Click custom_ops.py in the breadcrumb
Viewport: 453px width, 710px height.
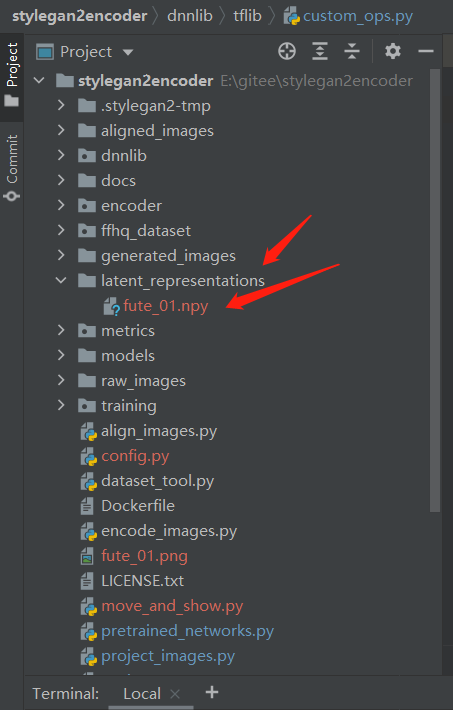[x=358, y=16]
